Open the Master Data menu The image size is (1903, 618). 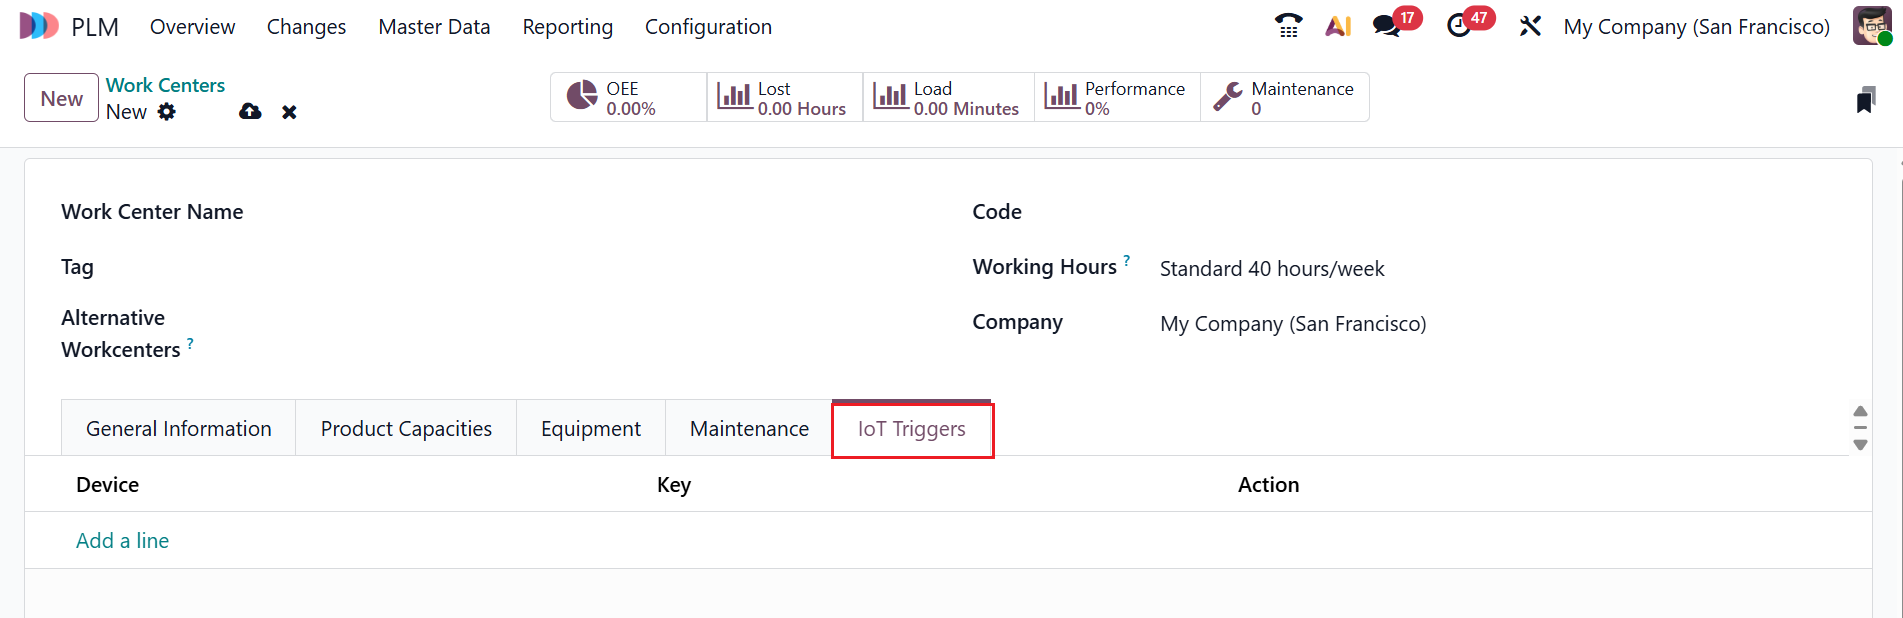(x=434, y=27)
